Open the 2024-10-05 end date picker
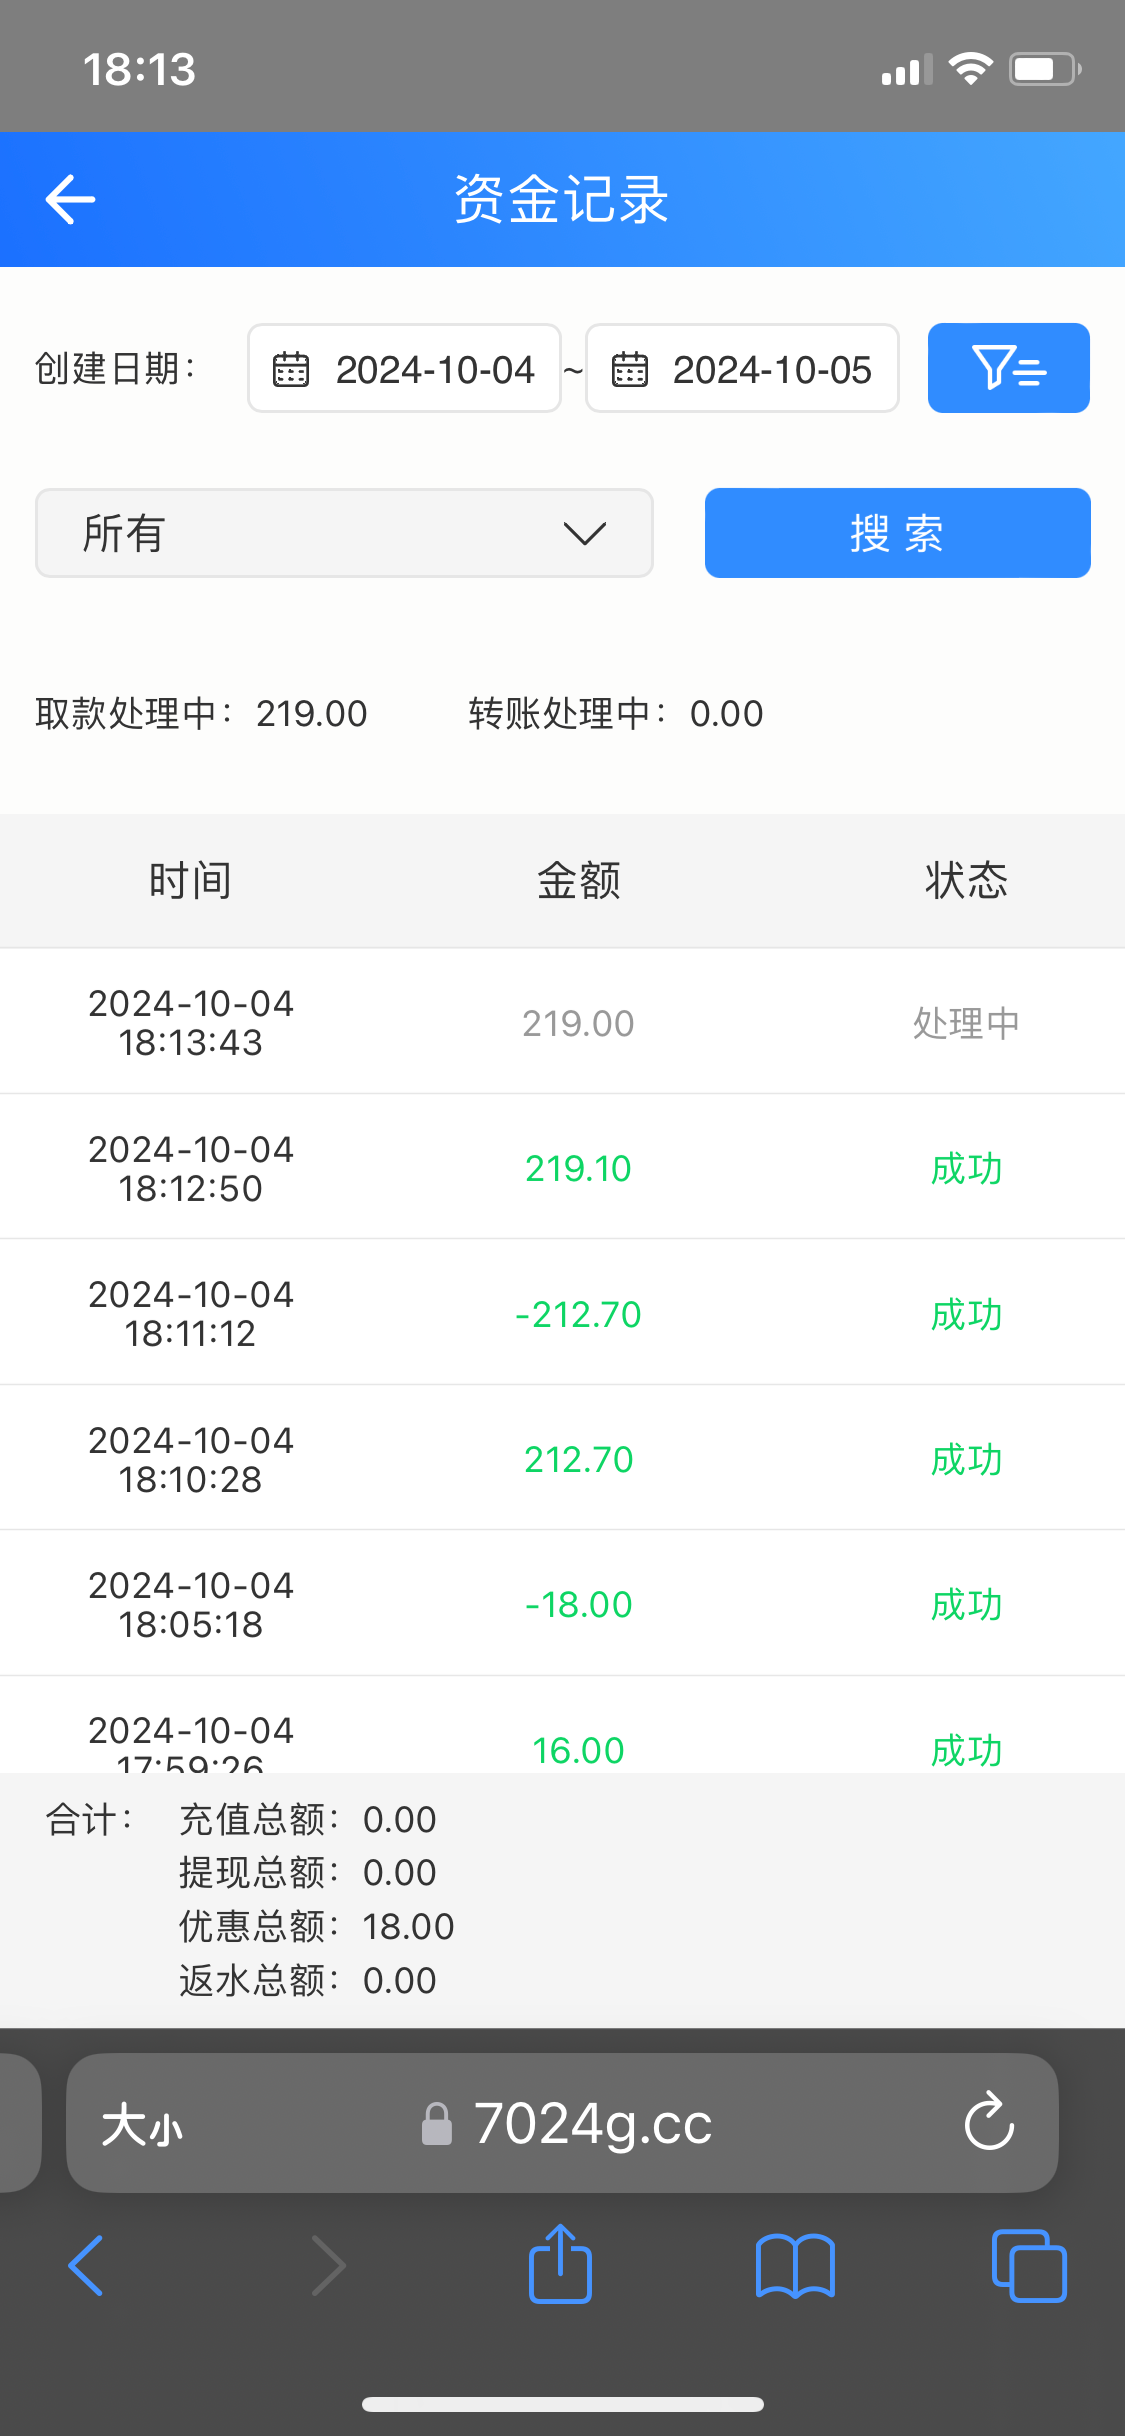 771,369
